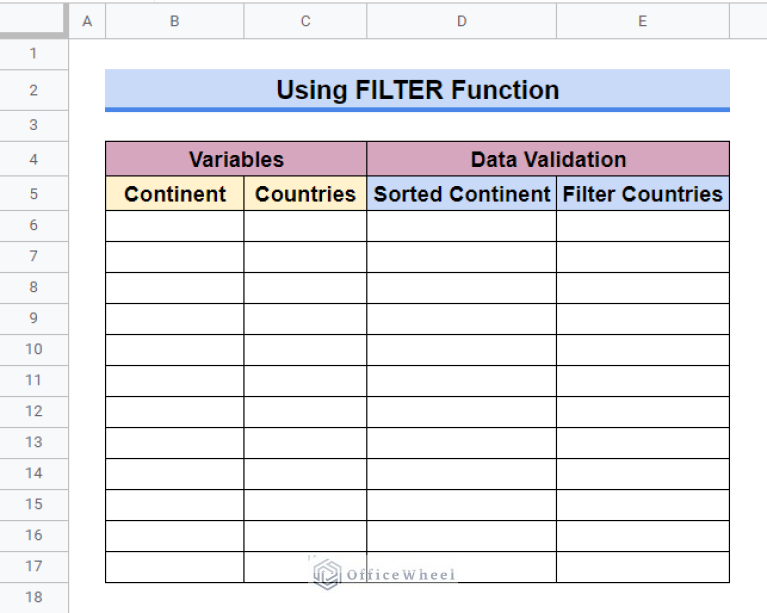767x613 pixels.
Task: Select row 18 header
Action: coord(34,597)
